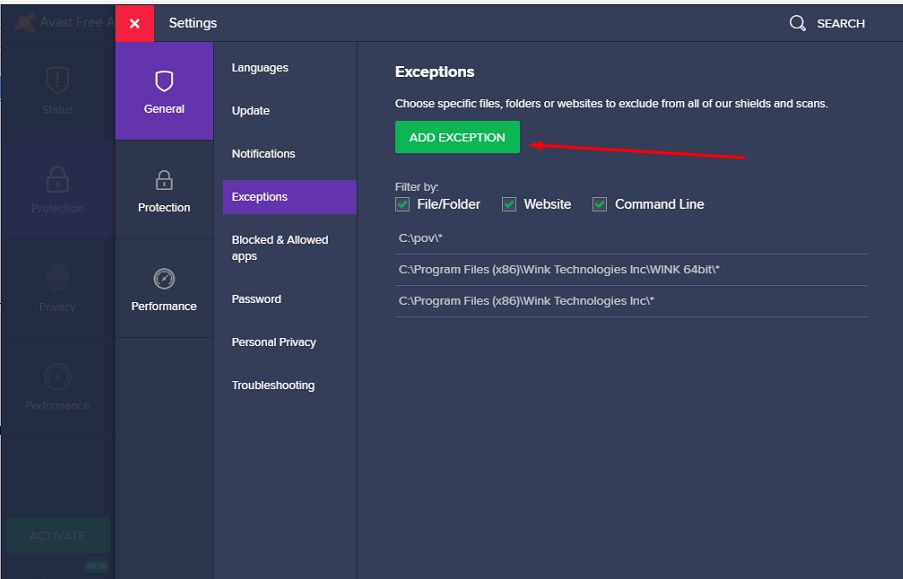Disable the Command Line filter checkbox
903x579 pixels.
coord(600,204)
